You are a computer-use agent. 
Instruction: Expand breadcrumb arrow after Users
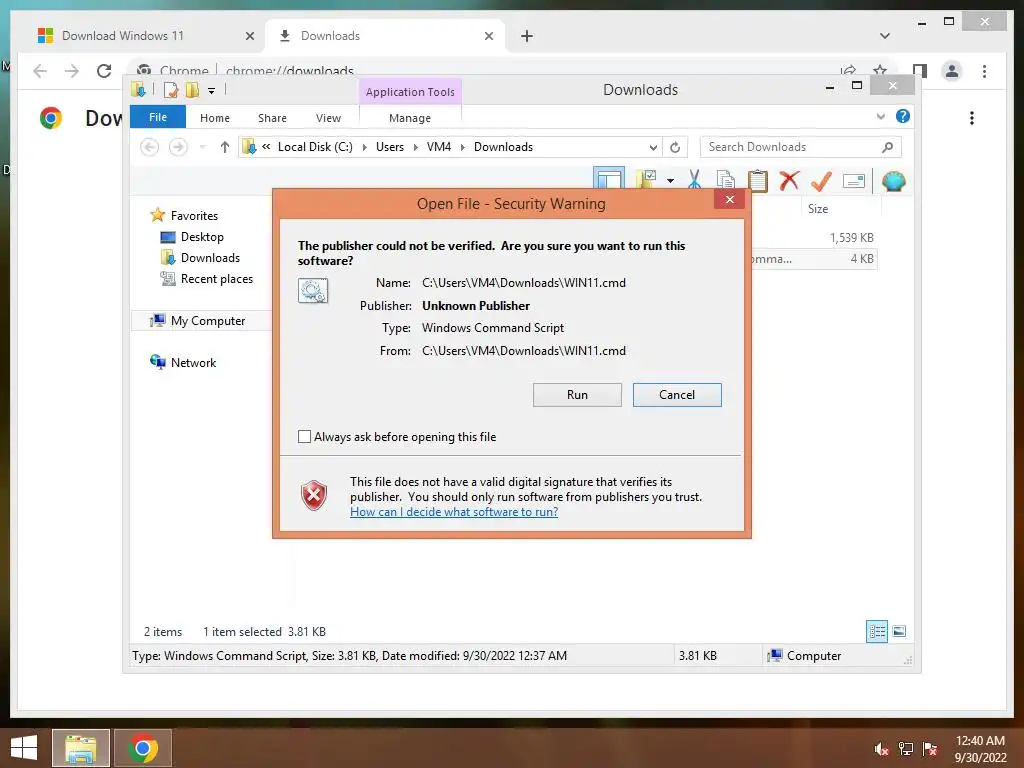pyautogui.click(x=415, y=147)
